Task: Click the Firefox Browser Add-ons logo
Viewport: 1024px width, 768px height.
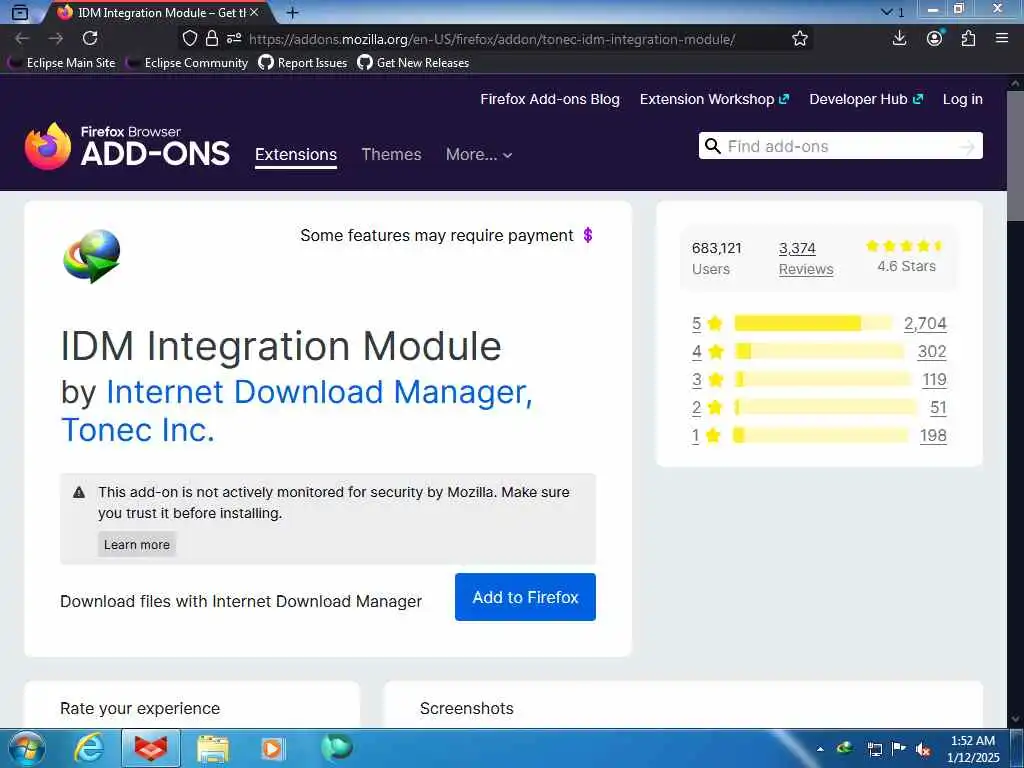Action: (127, 146)
